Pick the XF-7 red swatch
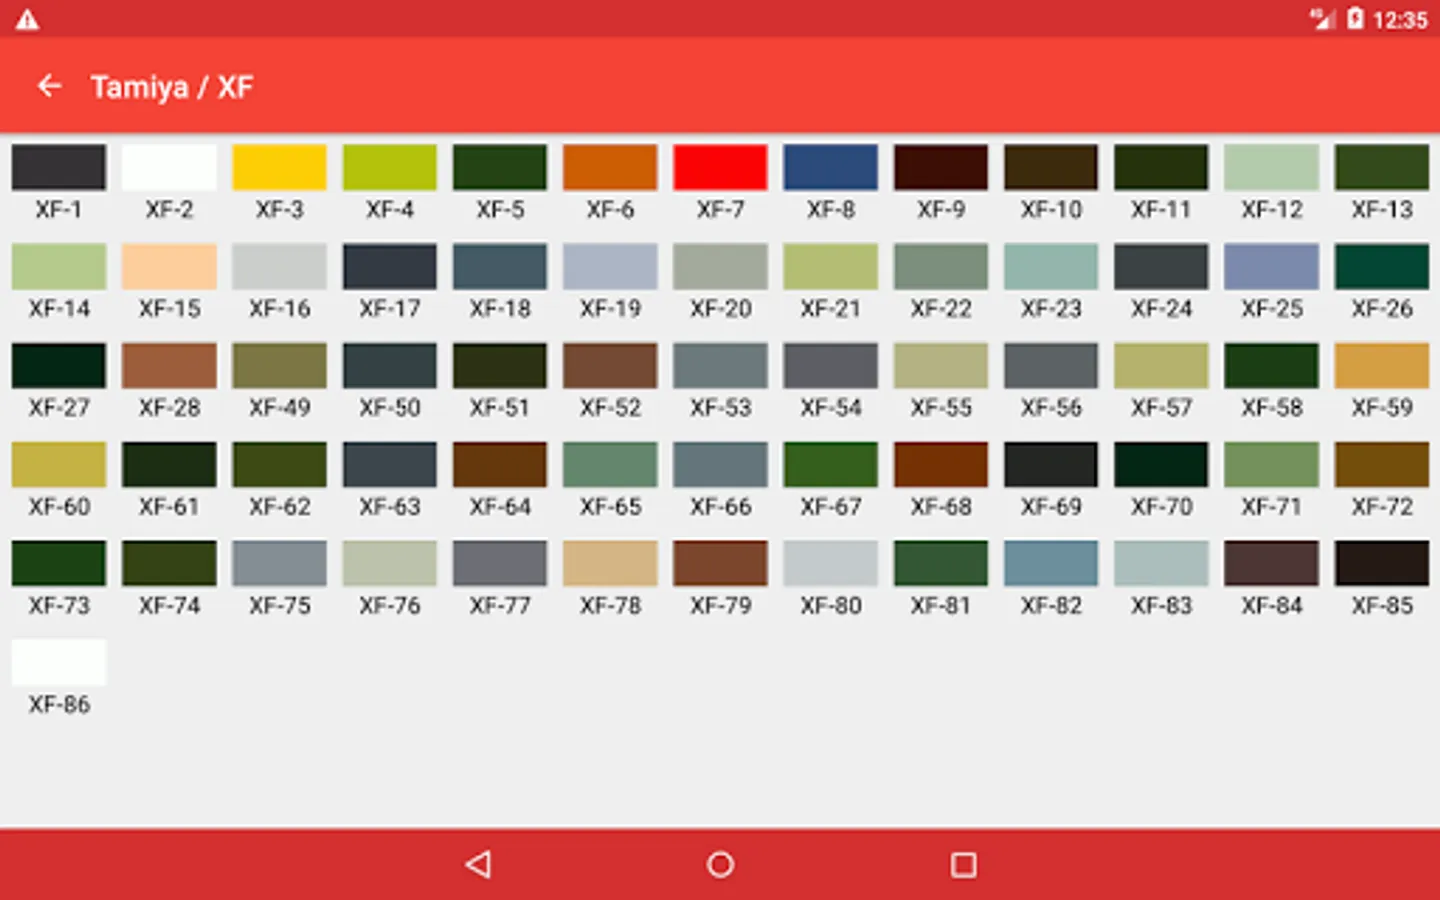 click(x=720, y=167)
